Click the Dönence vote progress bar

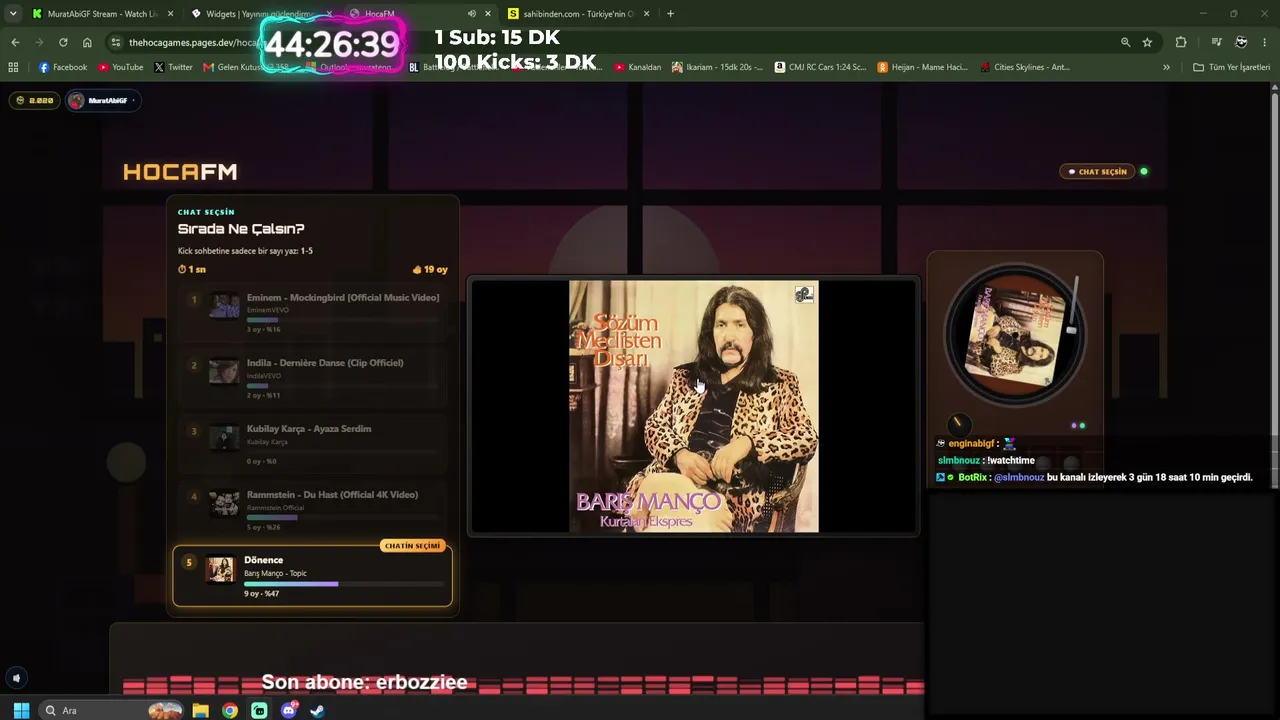[342, 584]
